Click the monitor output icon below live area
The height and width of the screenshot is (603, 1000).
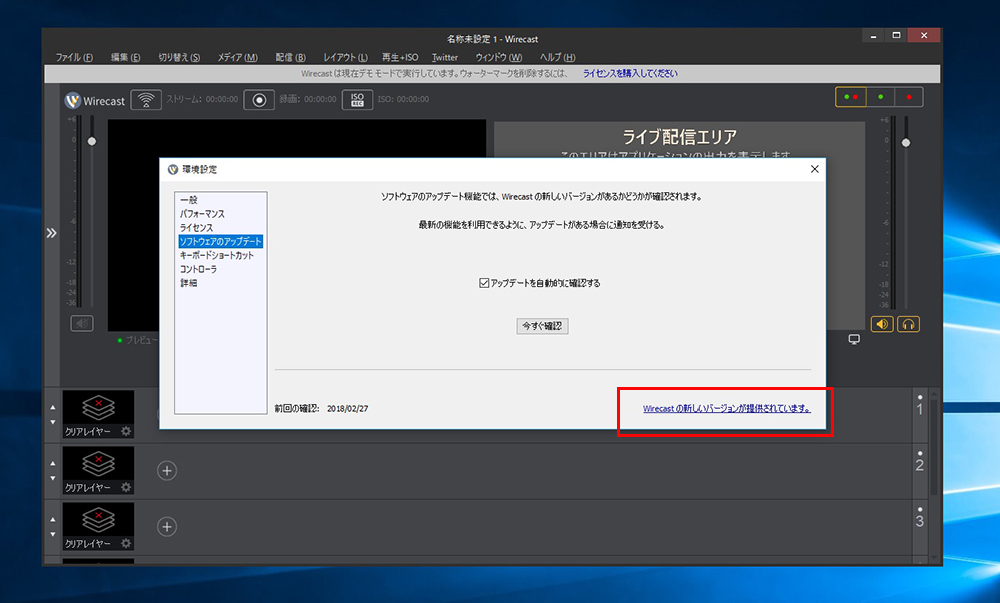point(854,339)
